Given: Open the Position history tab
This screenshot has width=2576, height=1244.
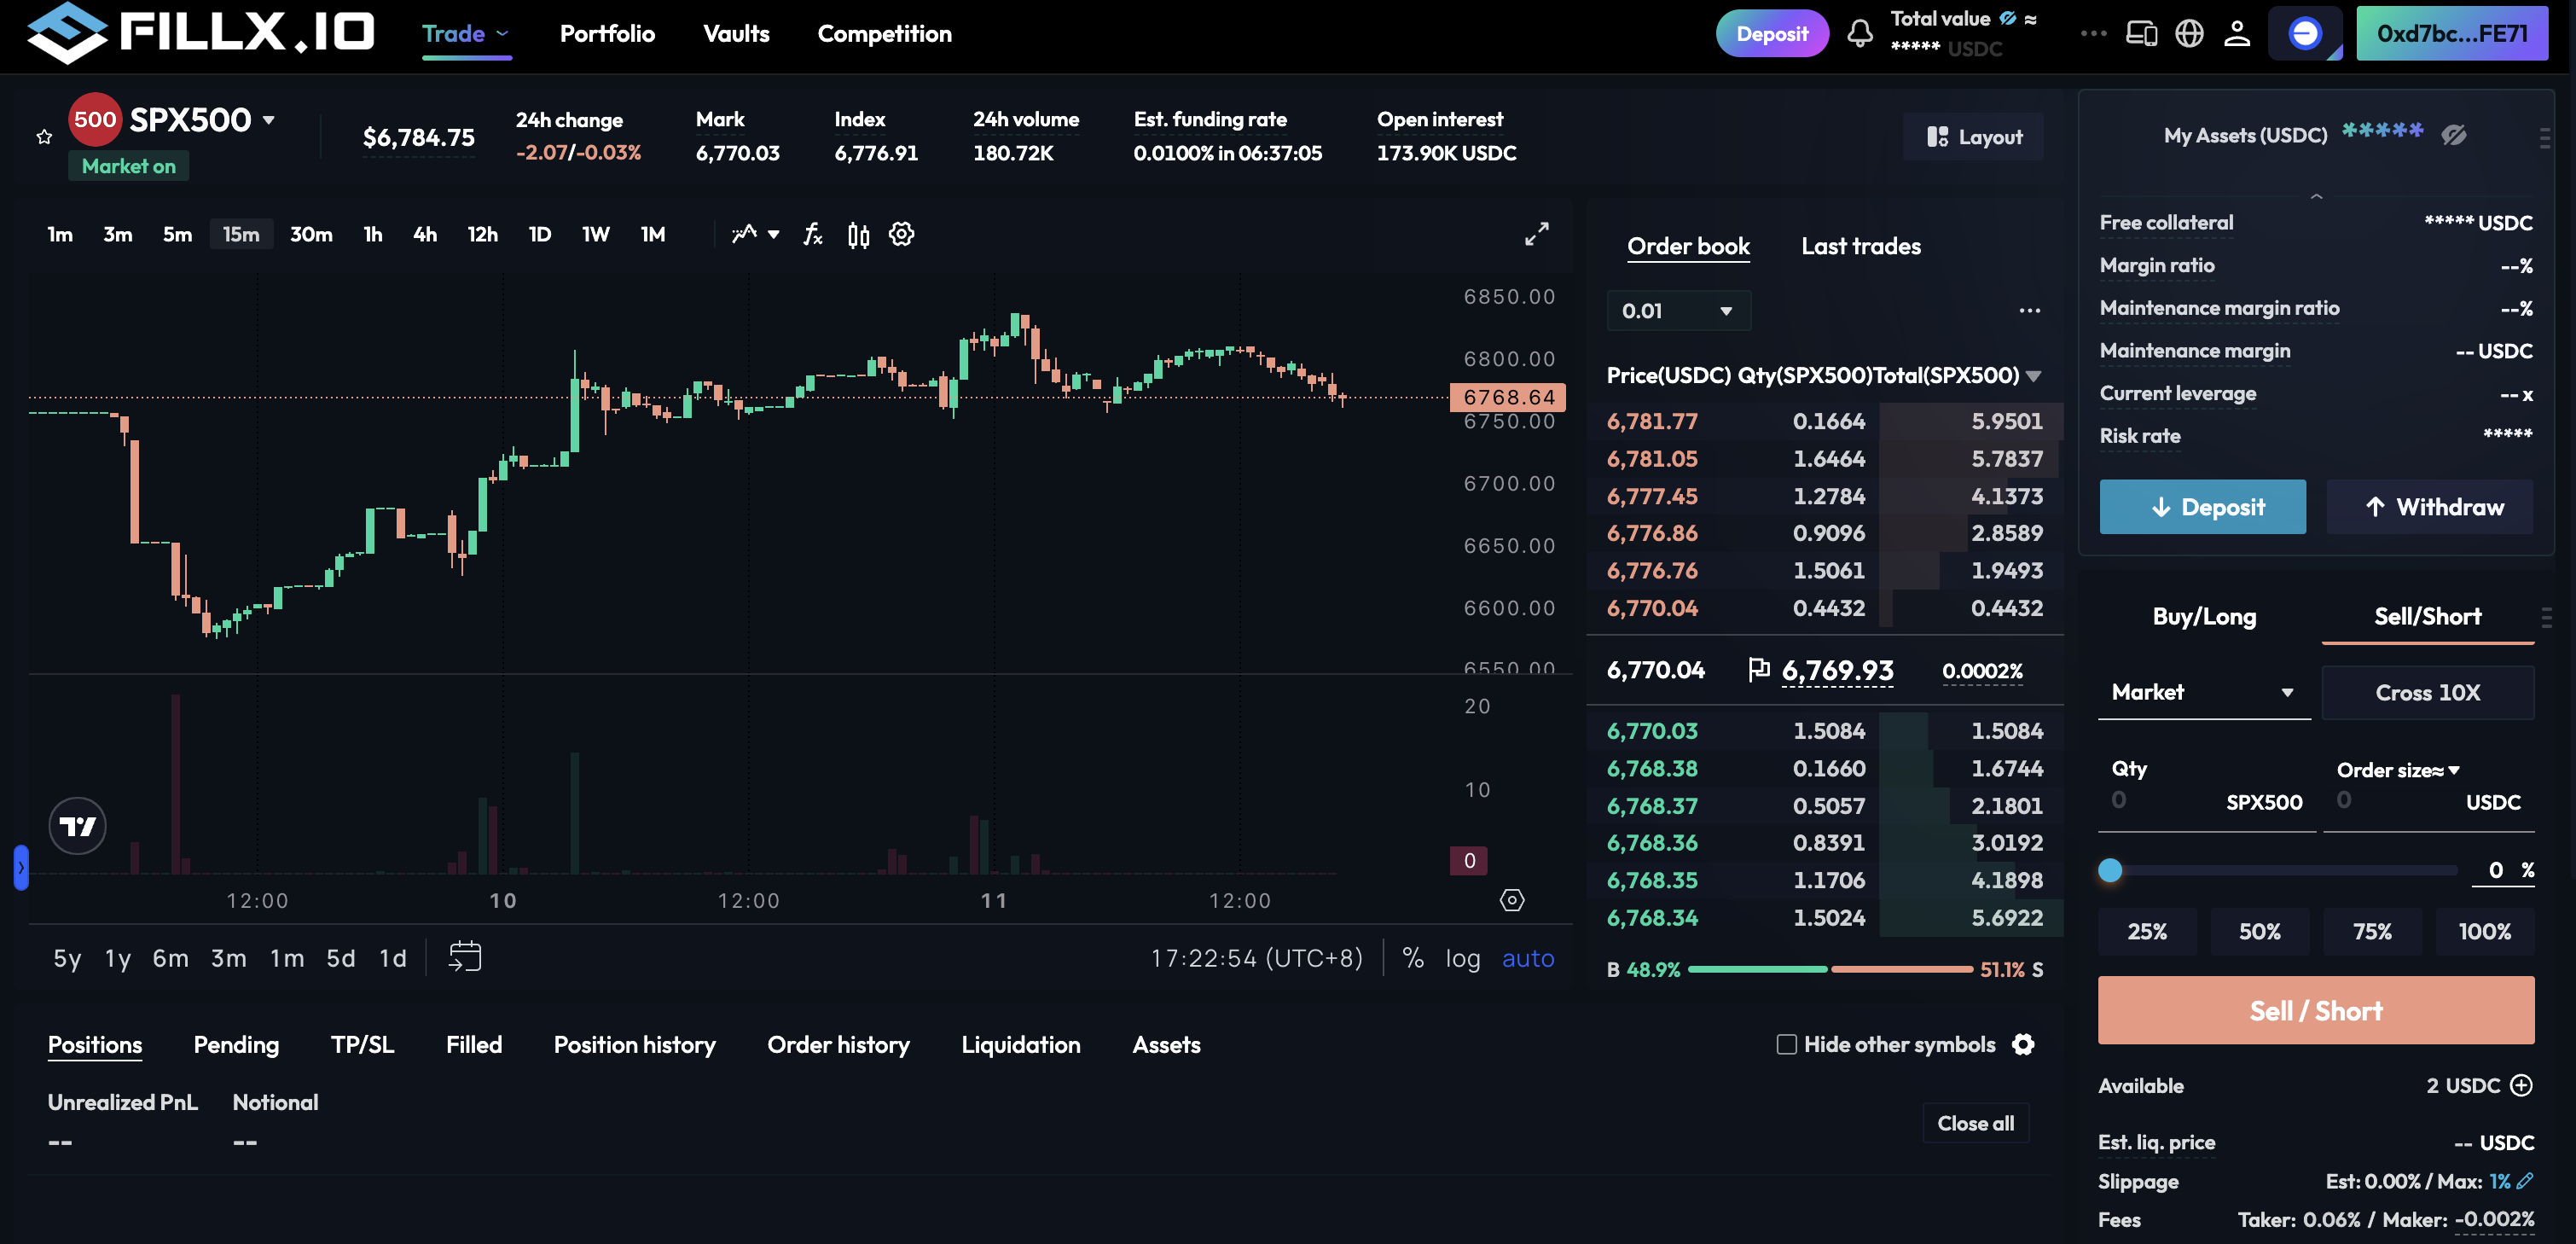Looking at the screenshot, I should [634, 1044].
